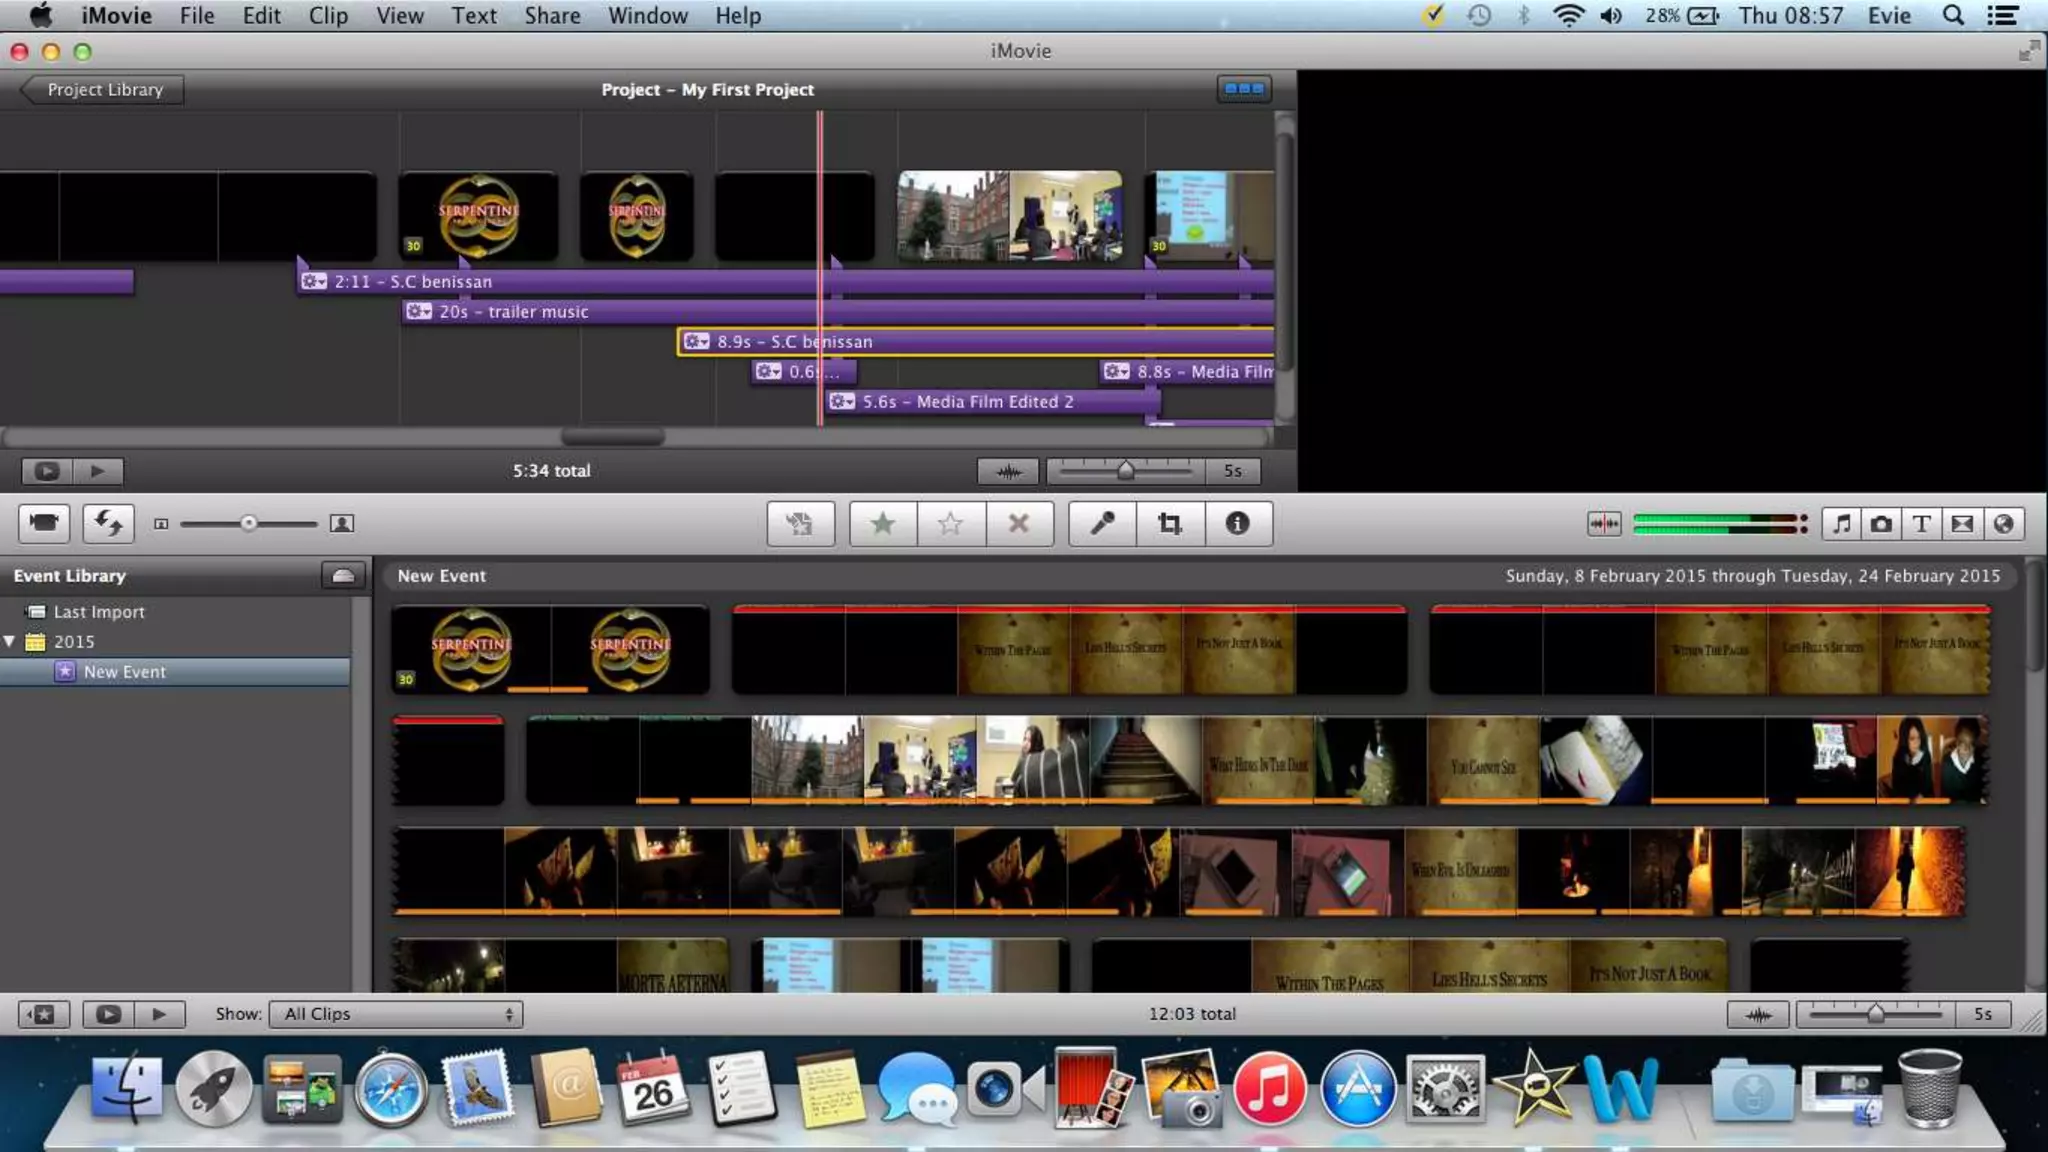Viewport: 2048px width, 1152px height.
Task: Open the music and sound effects browser
Action: click(x=1841, y=523)
